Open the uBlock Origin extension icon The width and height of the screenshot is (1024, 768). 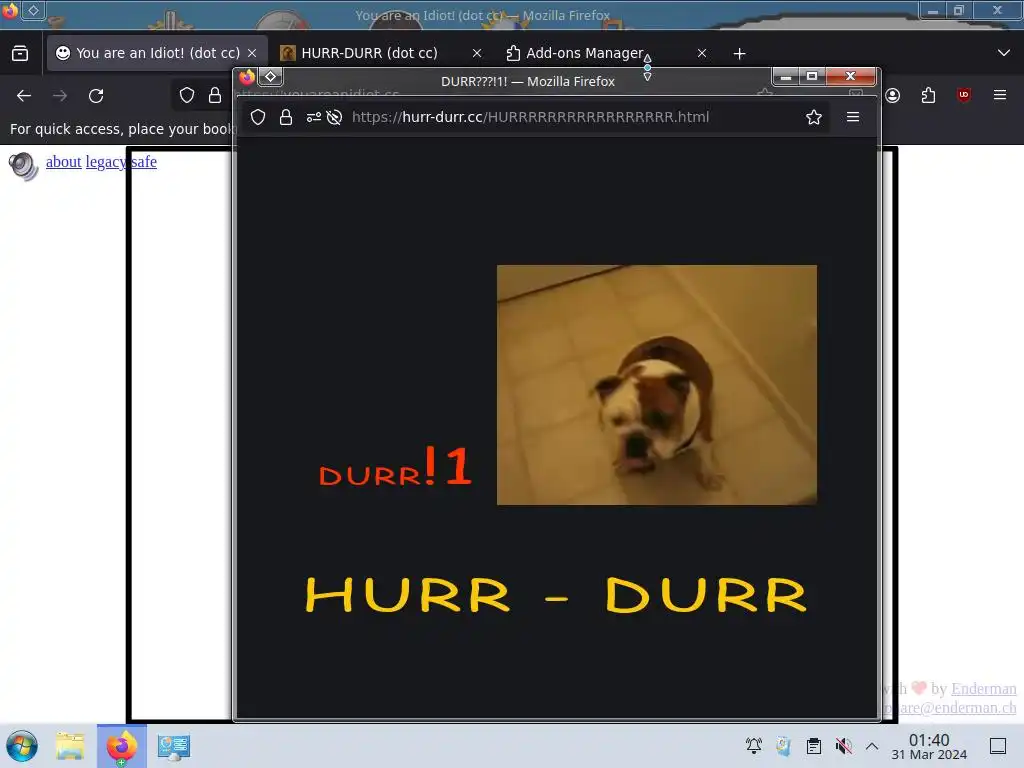coord(964,95)
